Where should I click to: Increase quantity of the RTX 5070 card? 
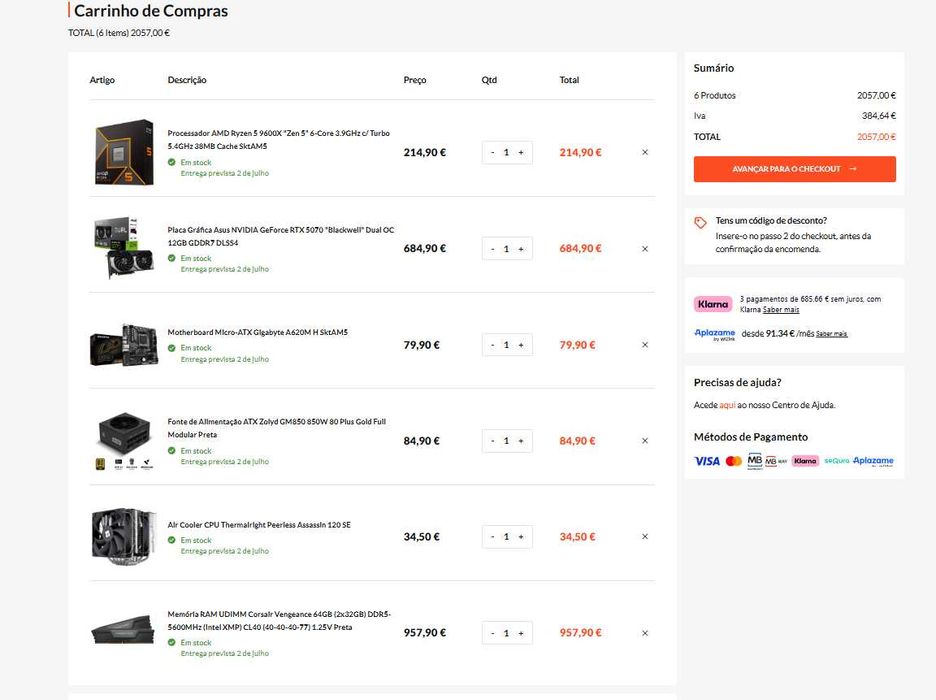[x=521, y=249]
